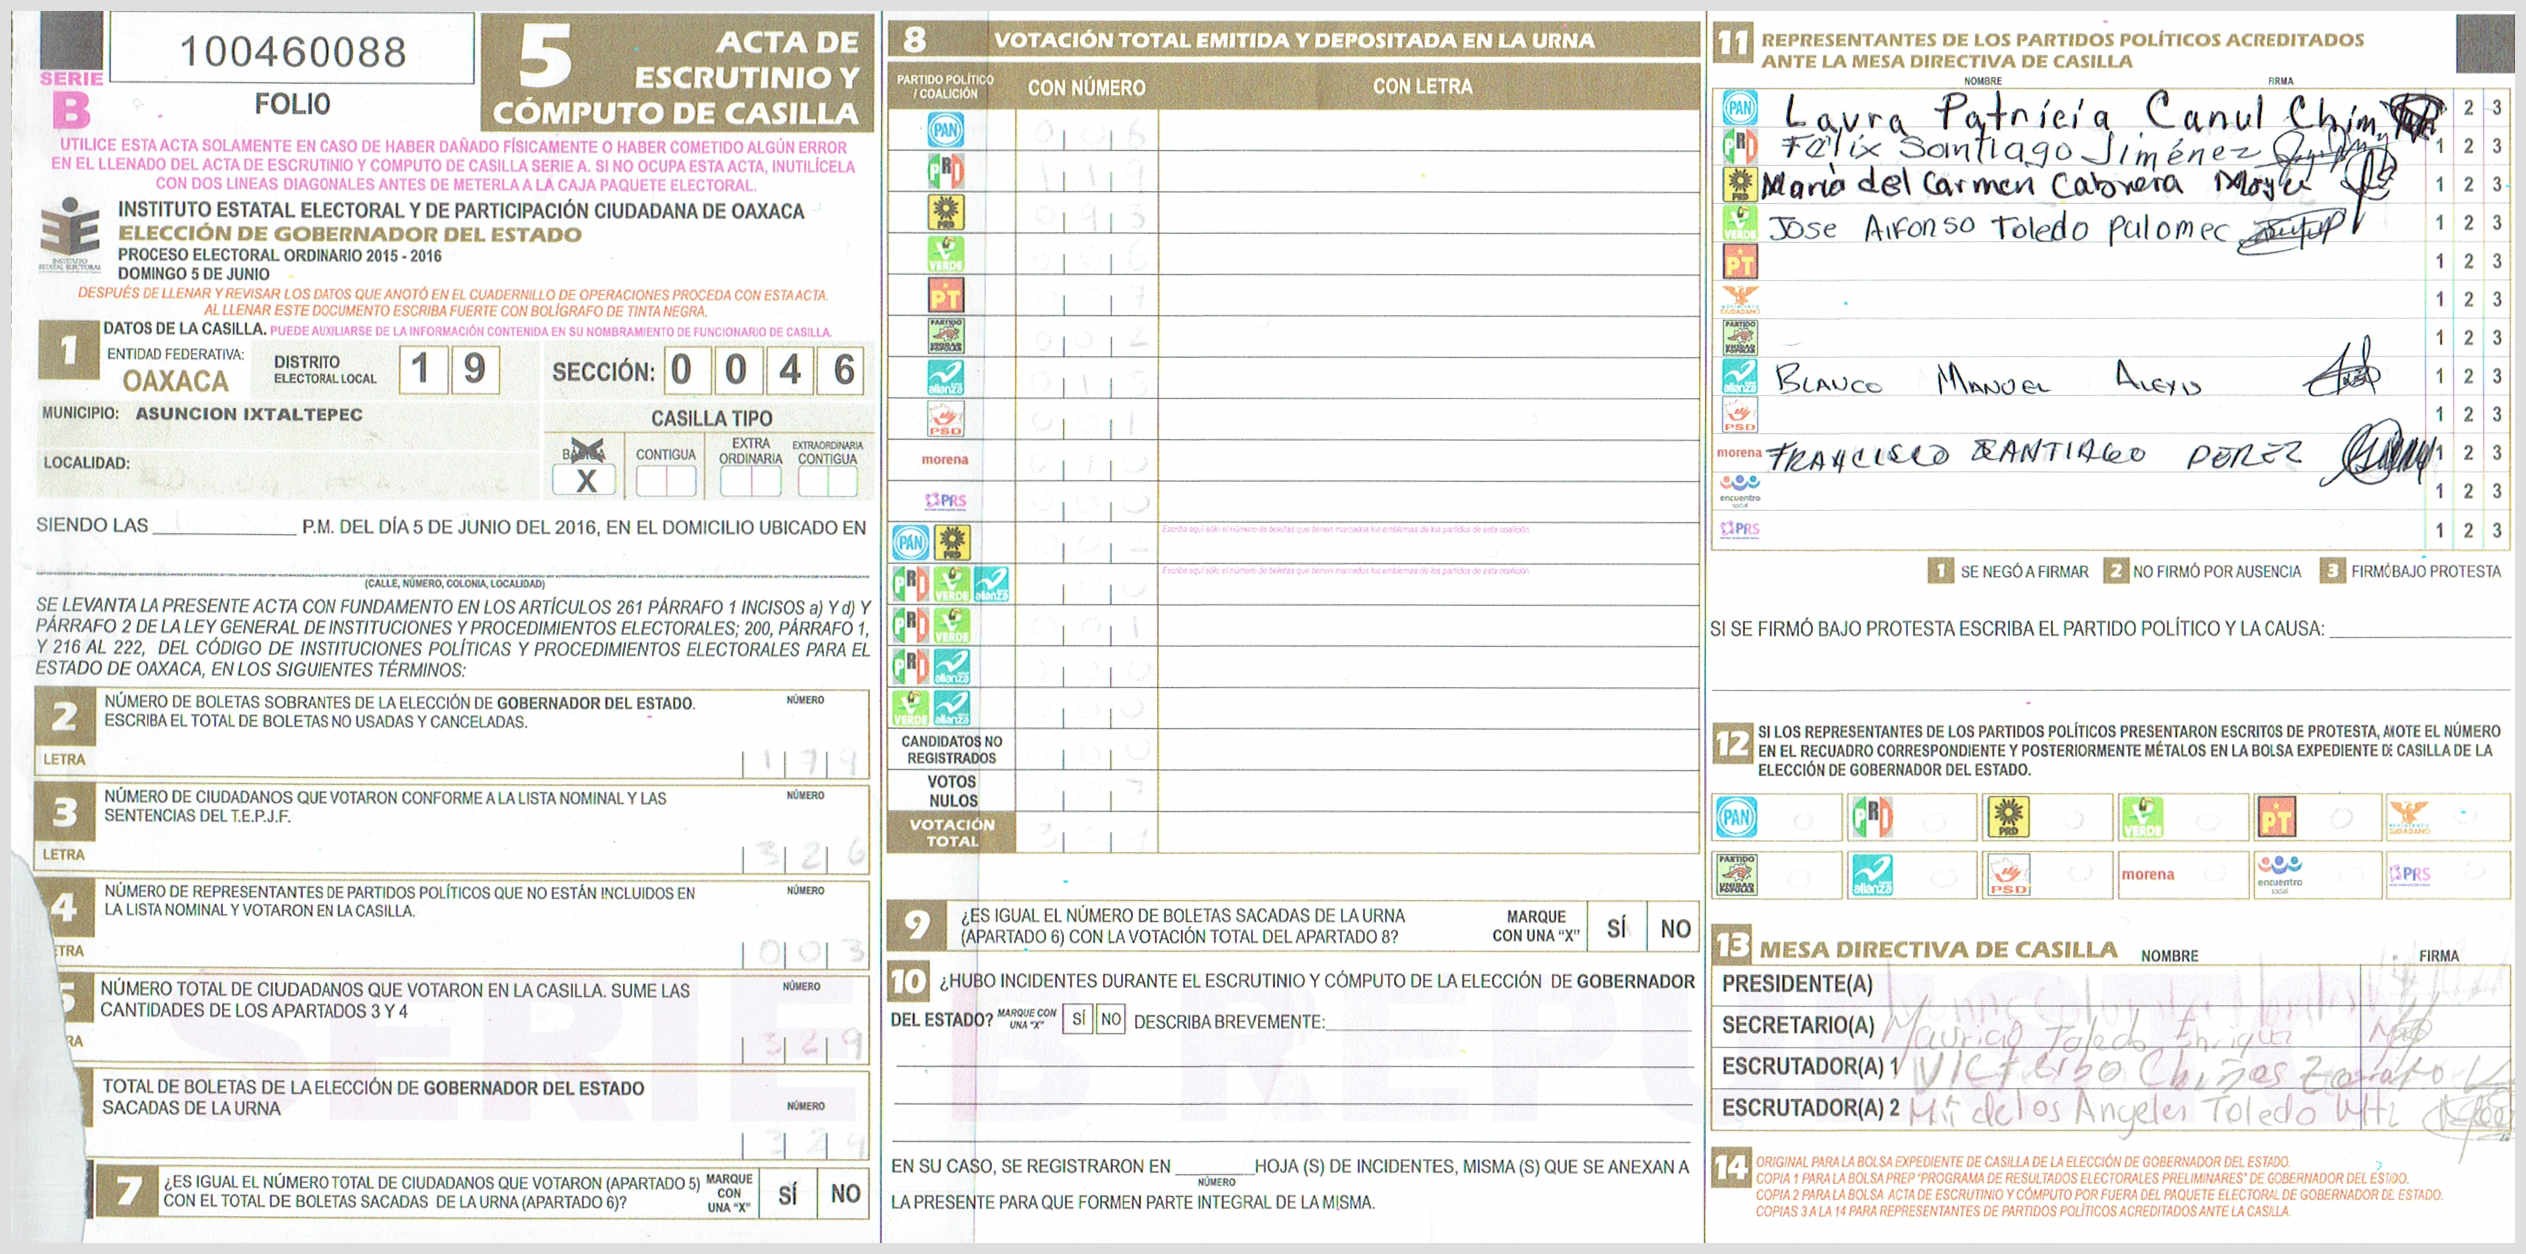This screenshot has height=1254, width=2526.
Task: Mark the NO box for incidents in section 10
Action: 1110,1019
